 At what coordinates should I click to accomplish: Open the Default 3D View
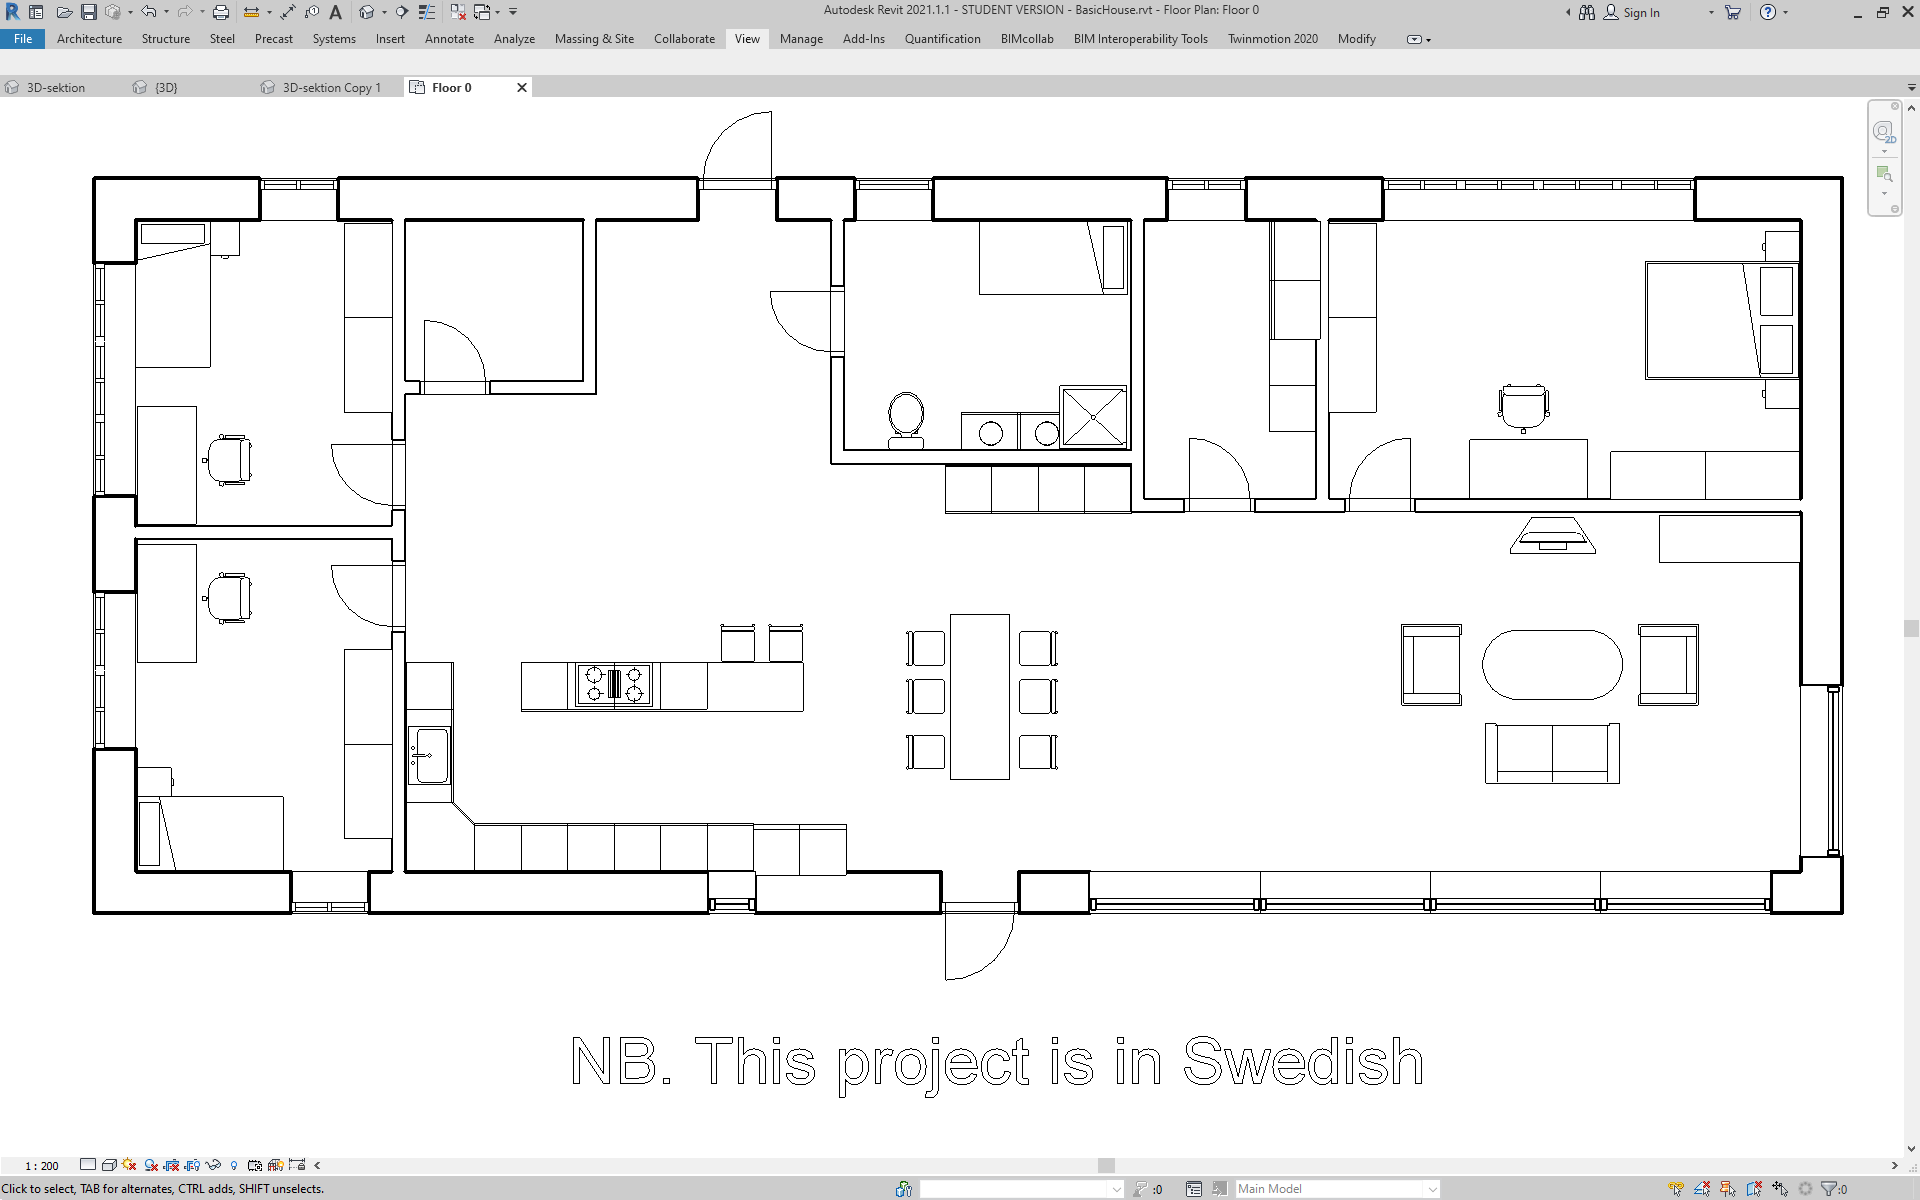pos(367,12)
